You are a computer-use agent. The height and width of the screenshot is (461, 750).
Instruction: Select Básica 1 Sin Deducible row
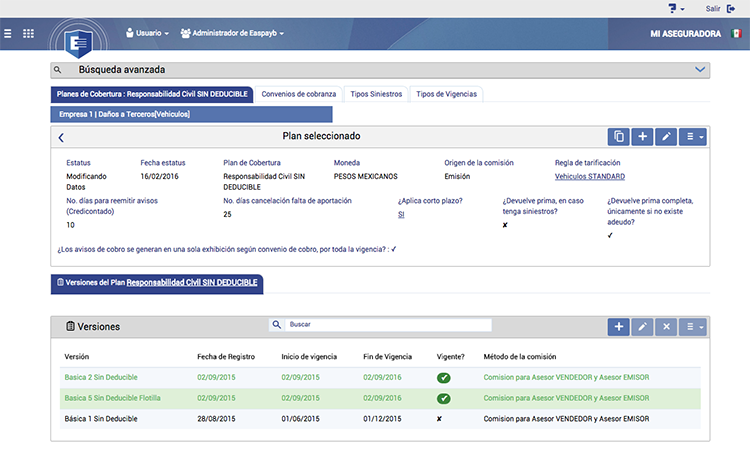(380, 419)
